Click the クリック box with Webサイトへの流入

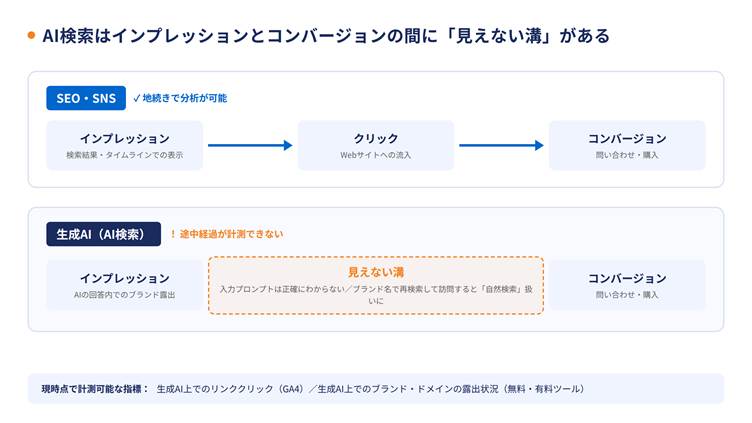[x=376, y=145]
